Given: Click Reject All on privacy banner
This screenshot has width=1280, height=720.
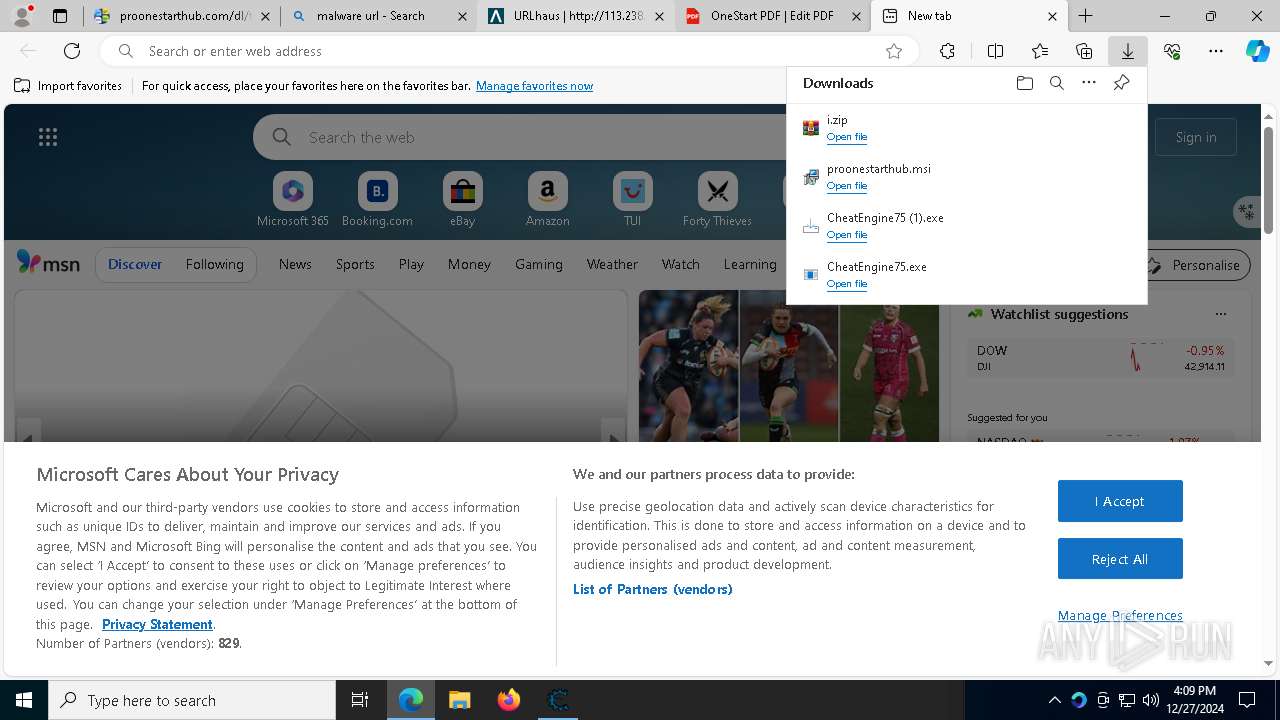Looking at the screenshot, I should 1120,559.
